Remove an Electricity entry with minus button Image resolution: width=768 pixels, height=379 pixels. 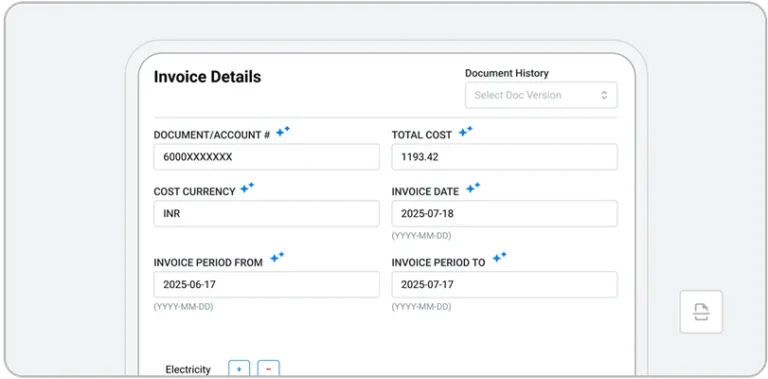click(268, 369)
